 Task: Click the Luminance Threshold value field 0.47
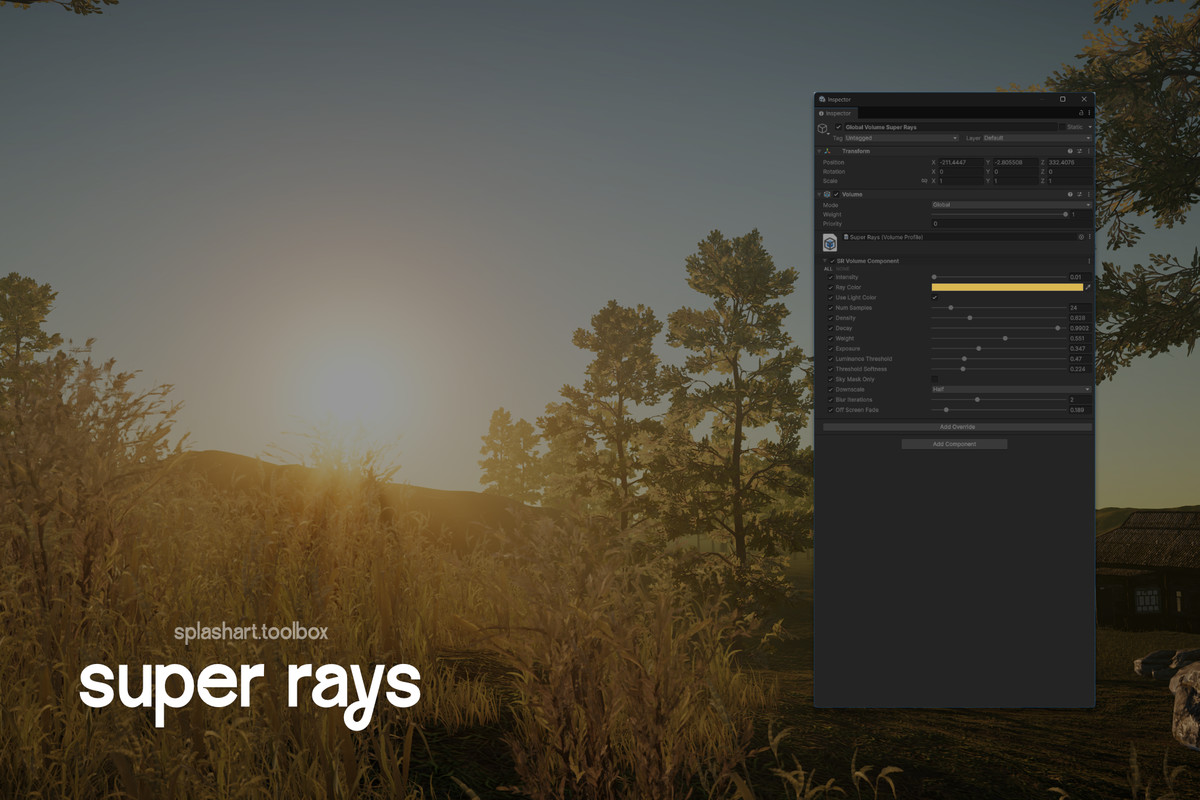point(1080,359)
